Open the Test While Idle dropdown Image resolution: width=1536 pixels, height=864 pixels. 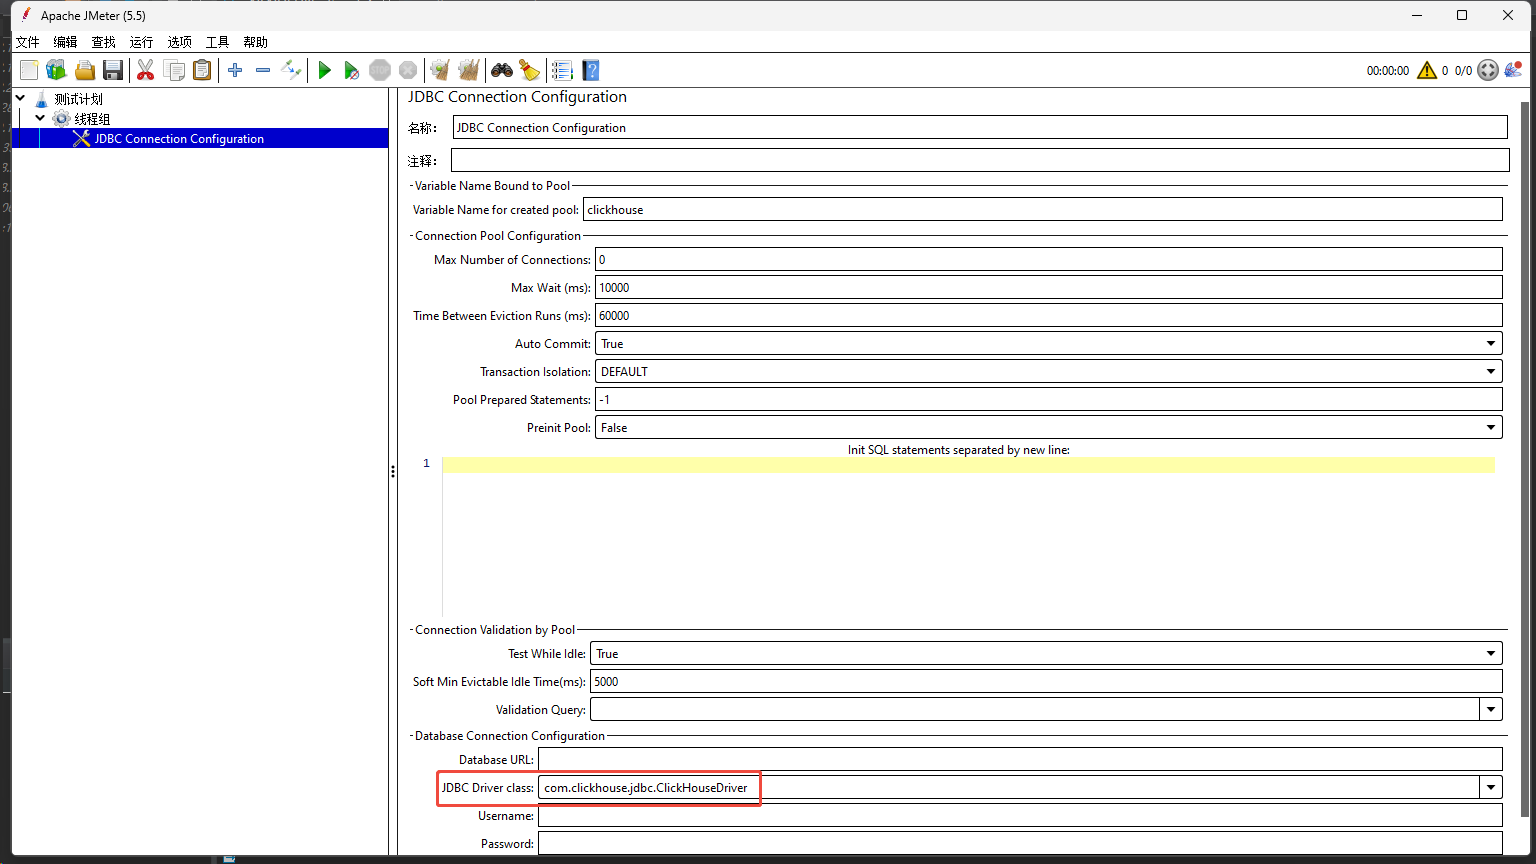point(1046,653)
